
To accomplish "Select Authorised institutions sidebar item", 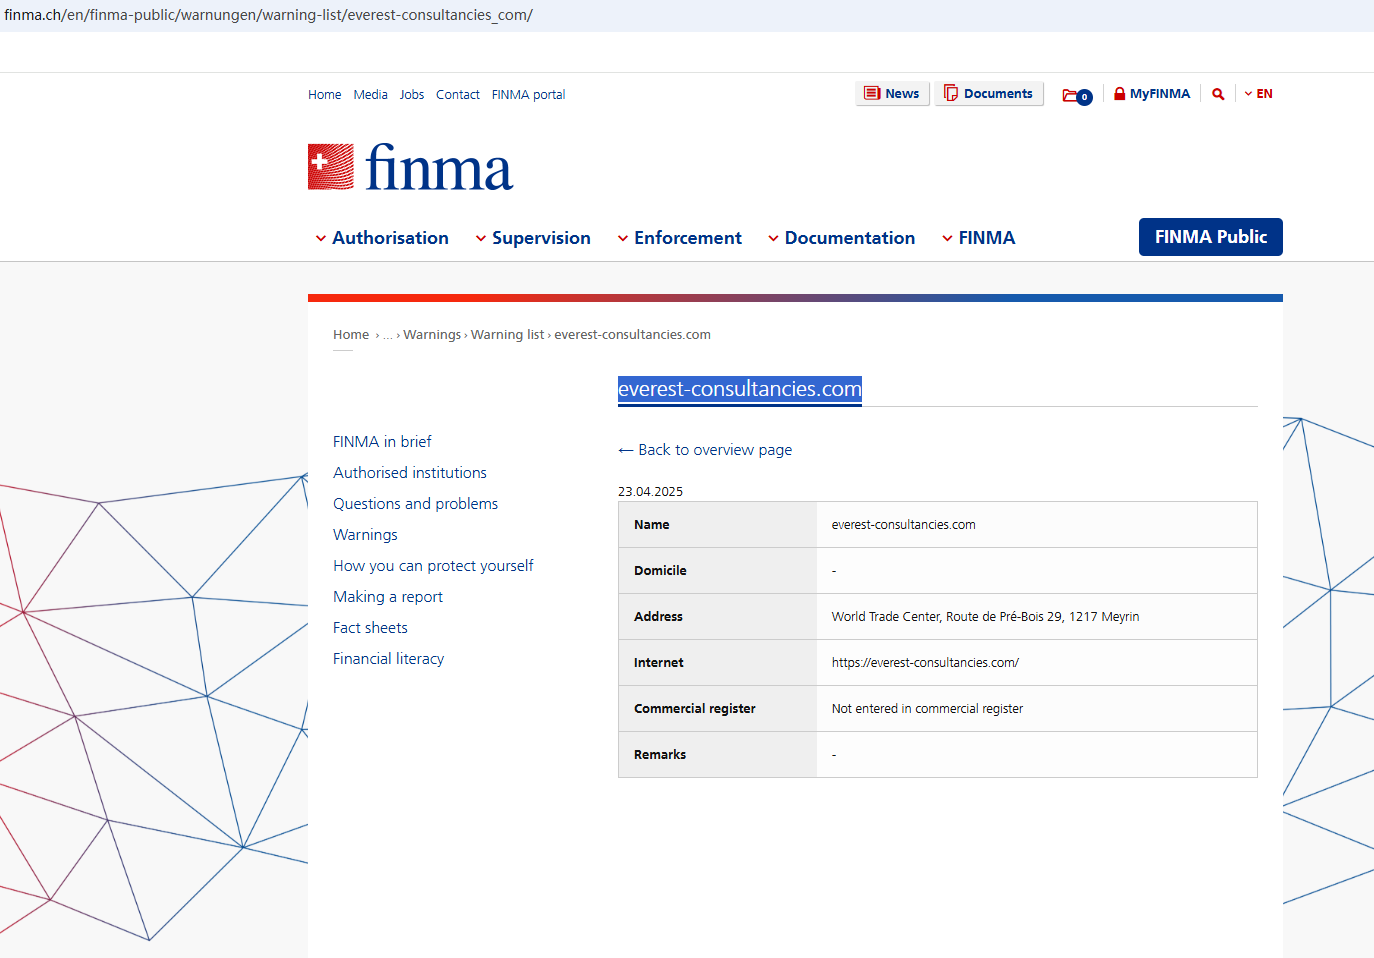I will click(x=410, y=473).
